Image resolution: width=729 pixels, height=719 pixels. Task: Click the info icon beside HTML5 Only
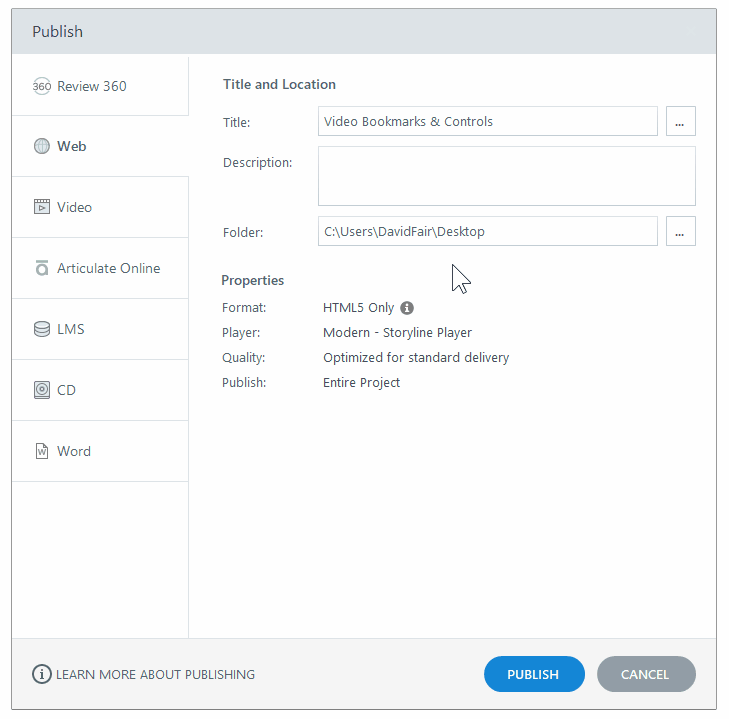(x=407, y=308)
